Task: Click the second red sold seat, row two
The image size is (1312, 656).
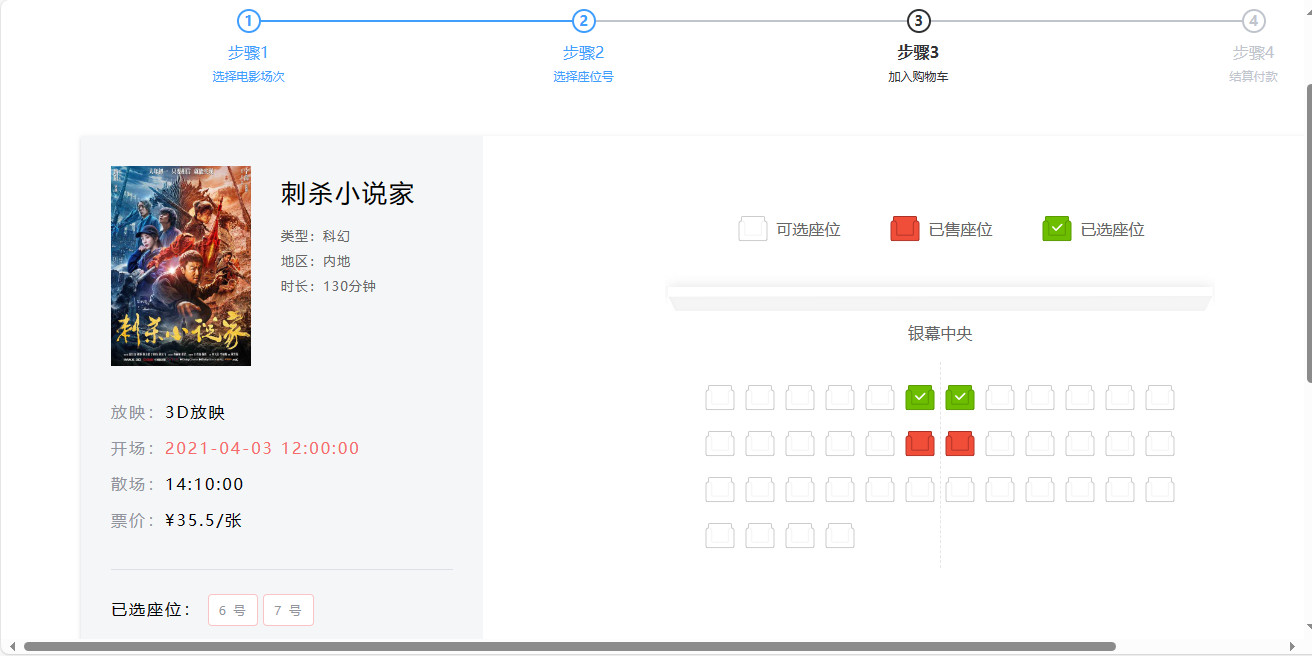Action: pyautogui.click(x=960, y=444)
